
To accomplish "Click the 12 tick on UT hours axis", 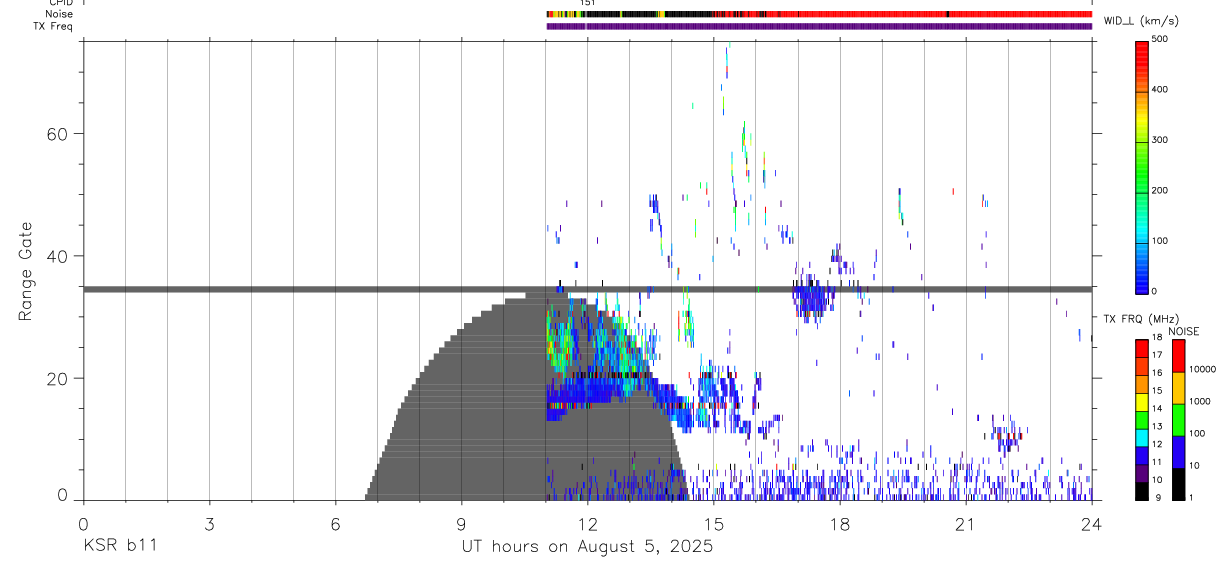I will (587, 523).
